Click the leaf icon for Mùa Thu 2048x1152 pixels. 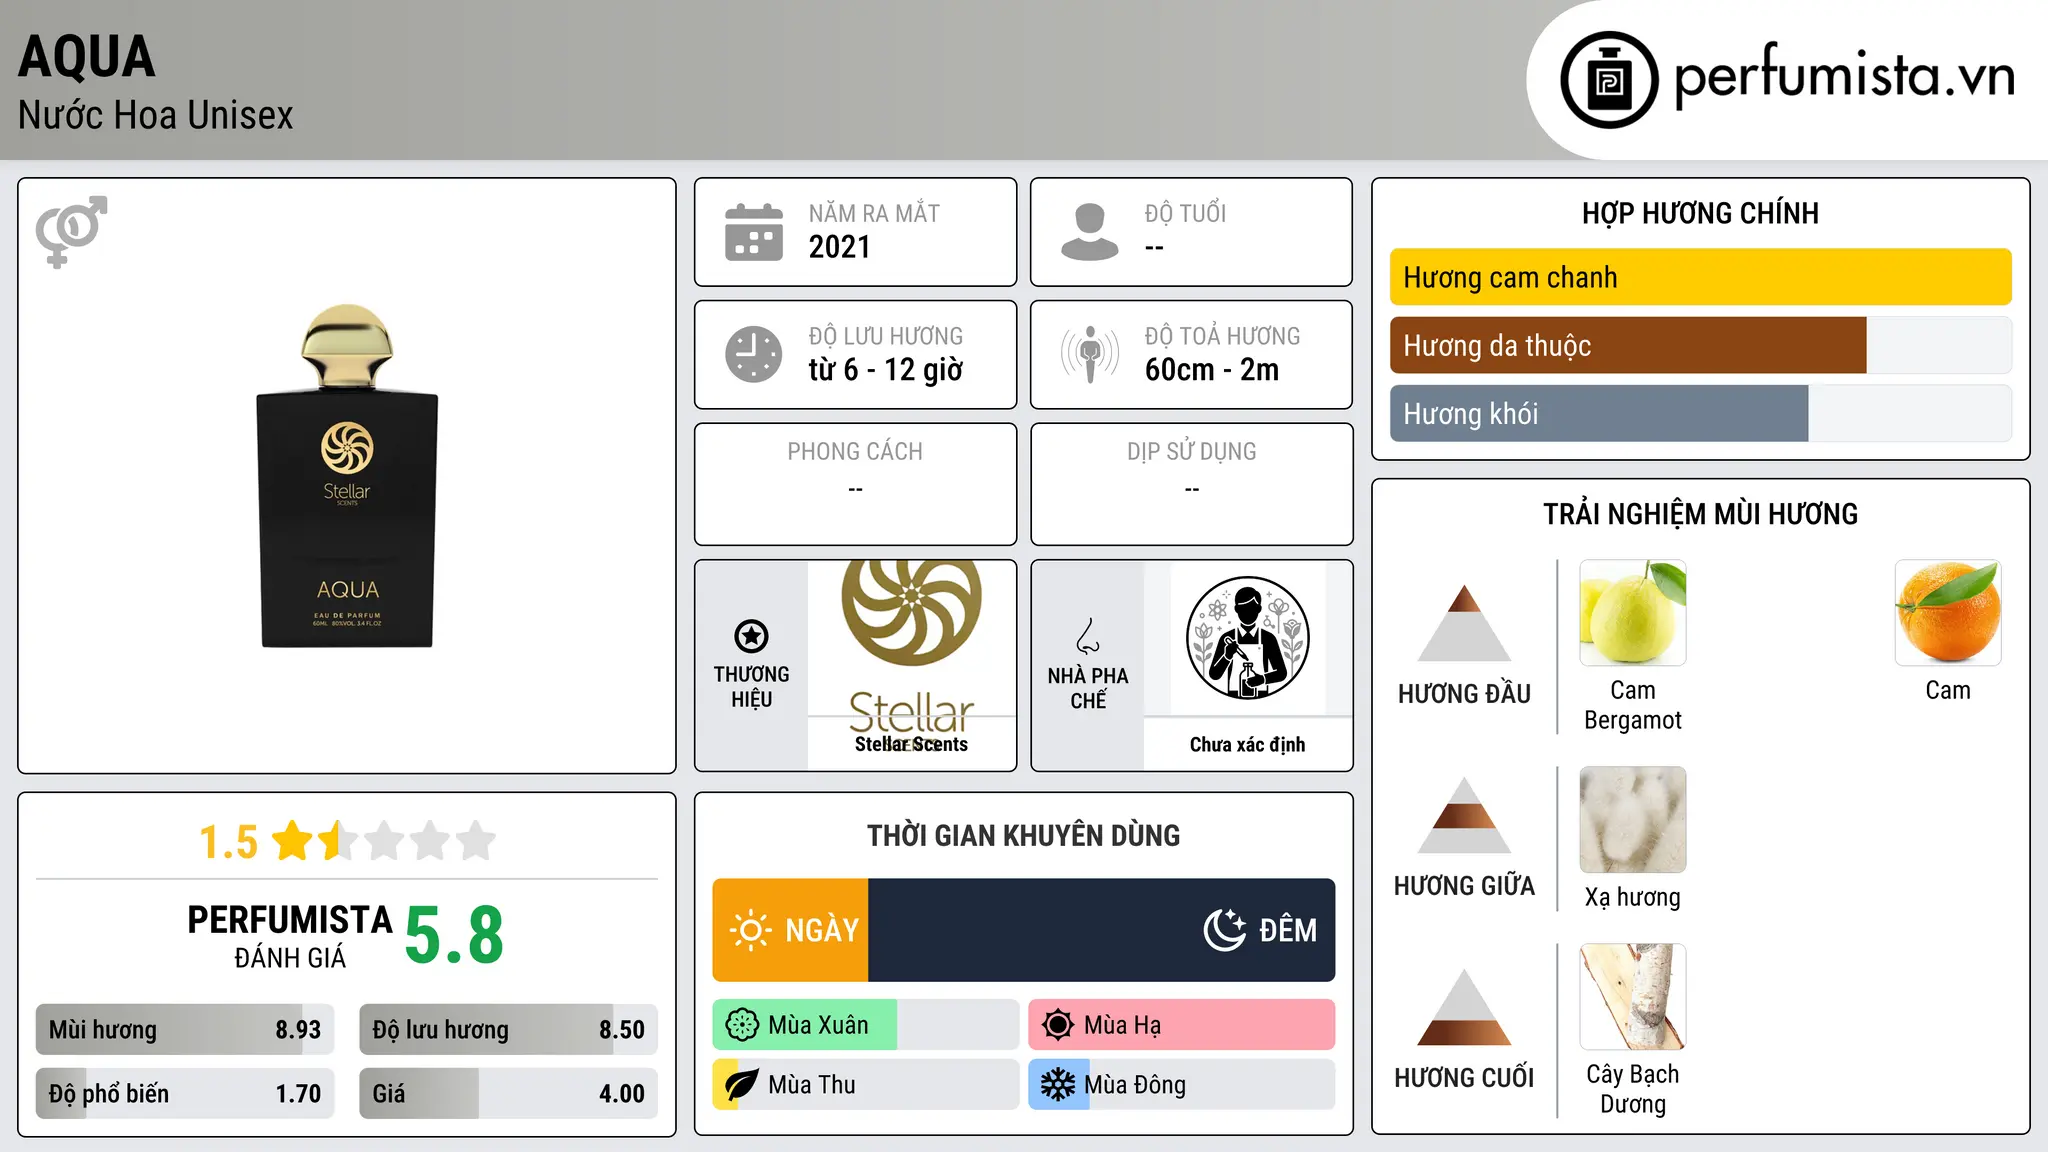742,1085
